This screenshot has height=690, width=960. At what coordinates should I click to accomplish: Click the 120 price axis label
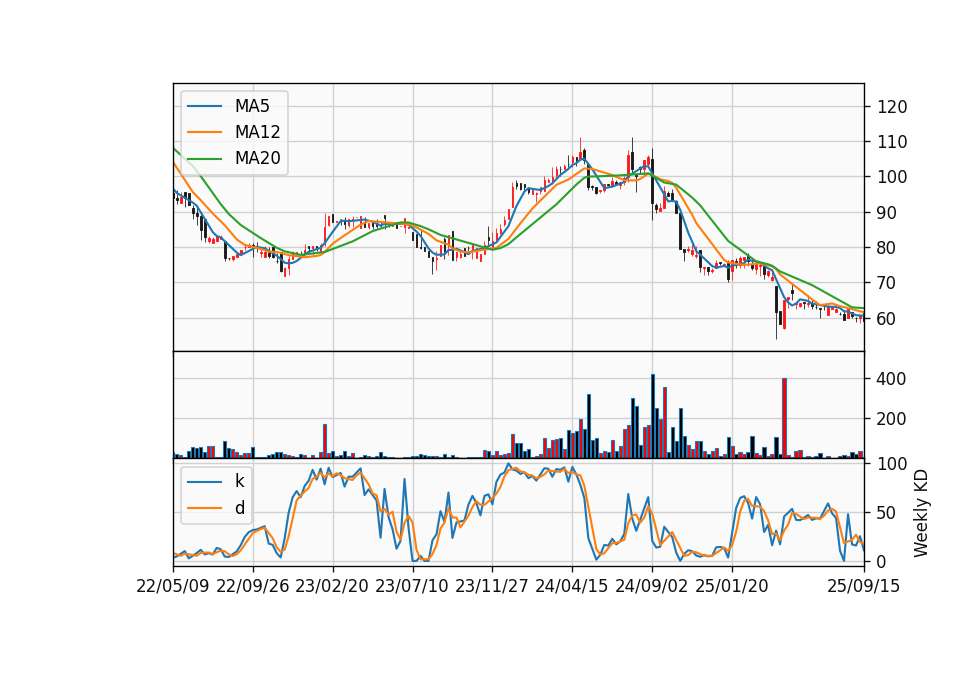point(892,107)
